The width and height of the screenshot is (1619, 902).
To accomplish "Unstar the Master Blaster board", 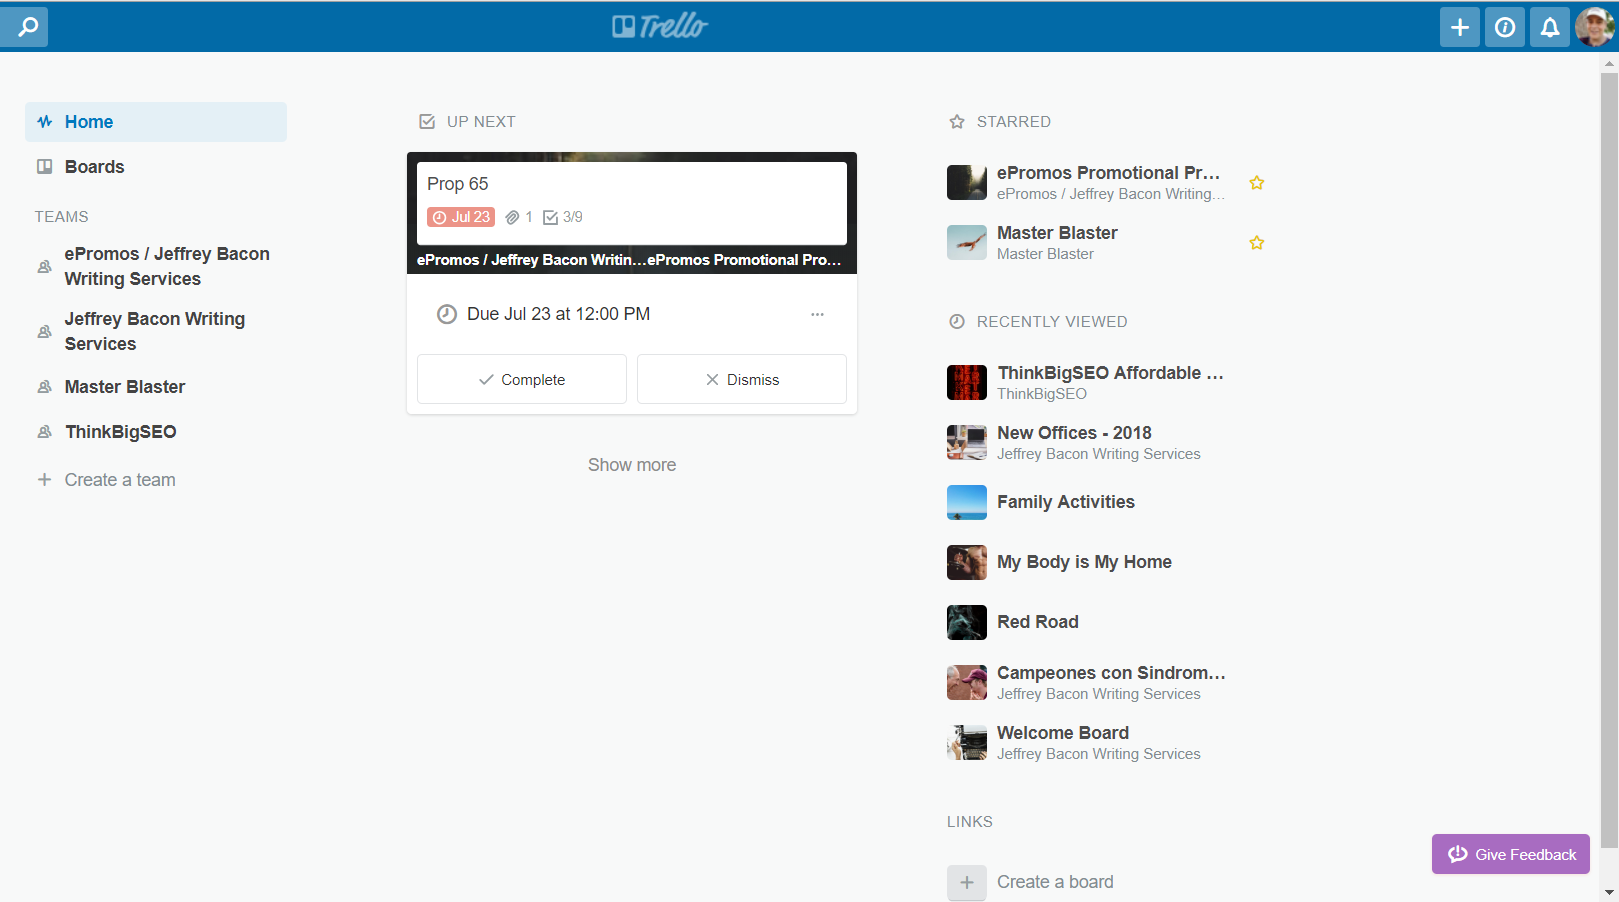I will click(x=1257, y=243).
